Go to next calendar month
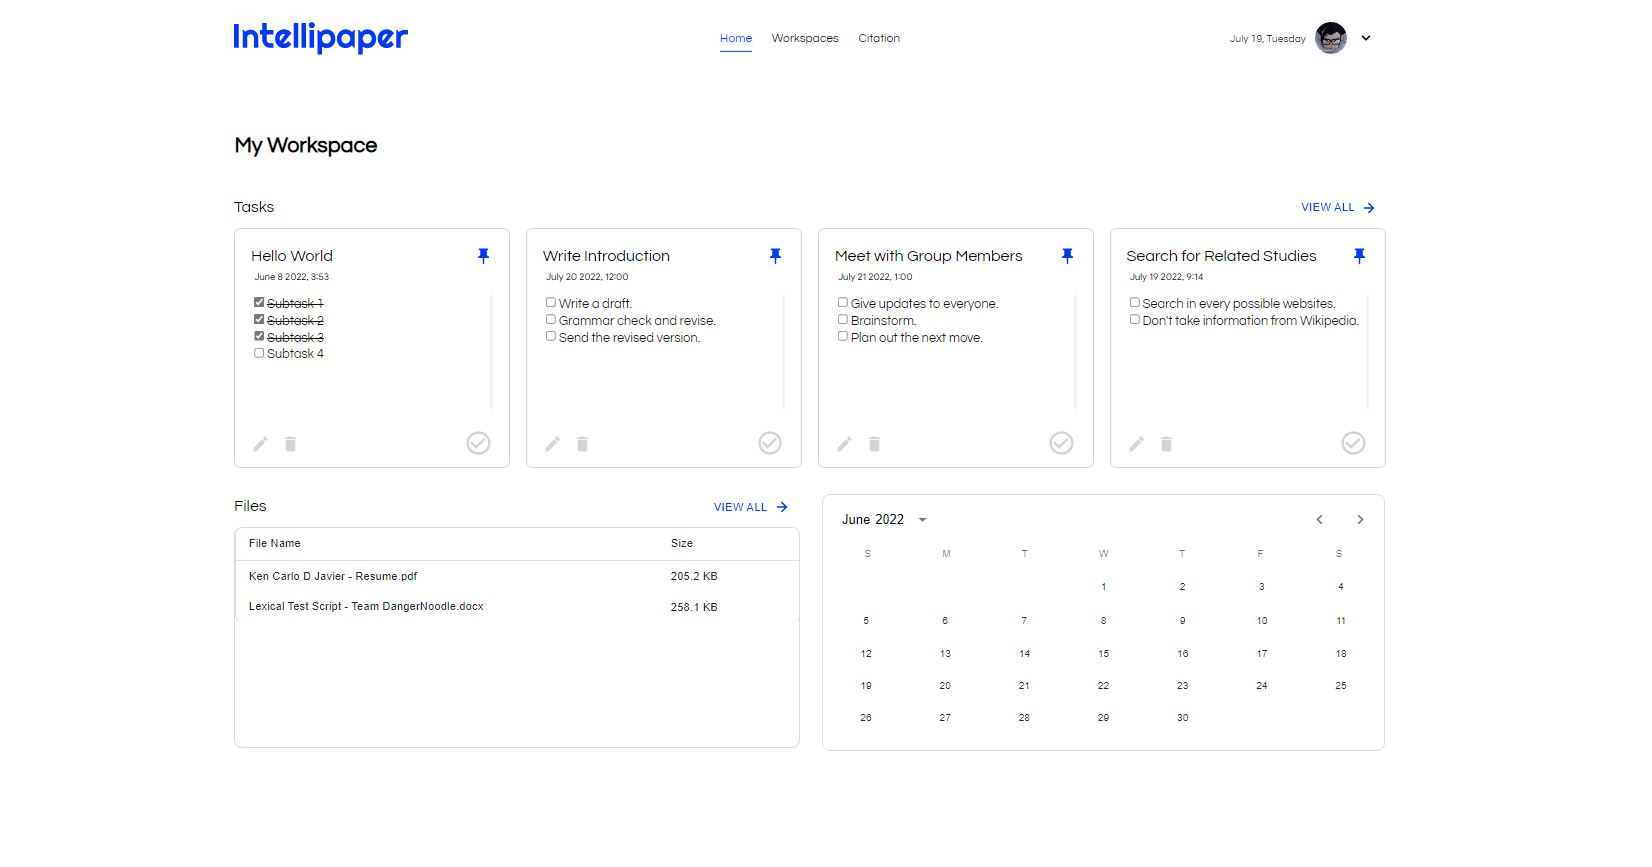 click(x=1360, y=519)
